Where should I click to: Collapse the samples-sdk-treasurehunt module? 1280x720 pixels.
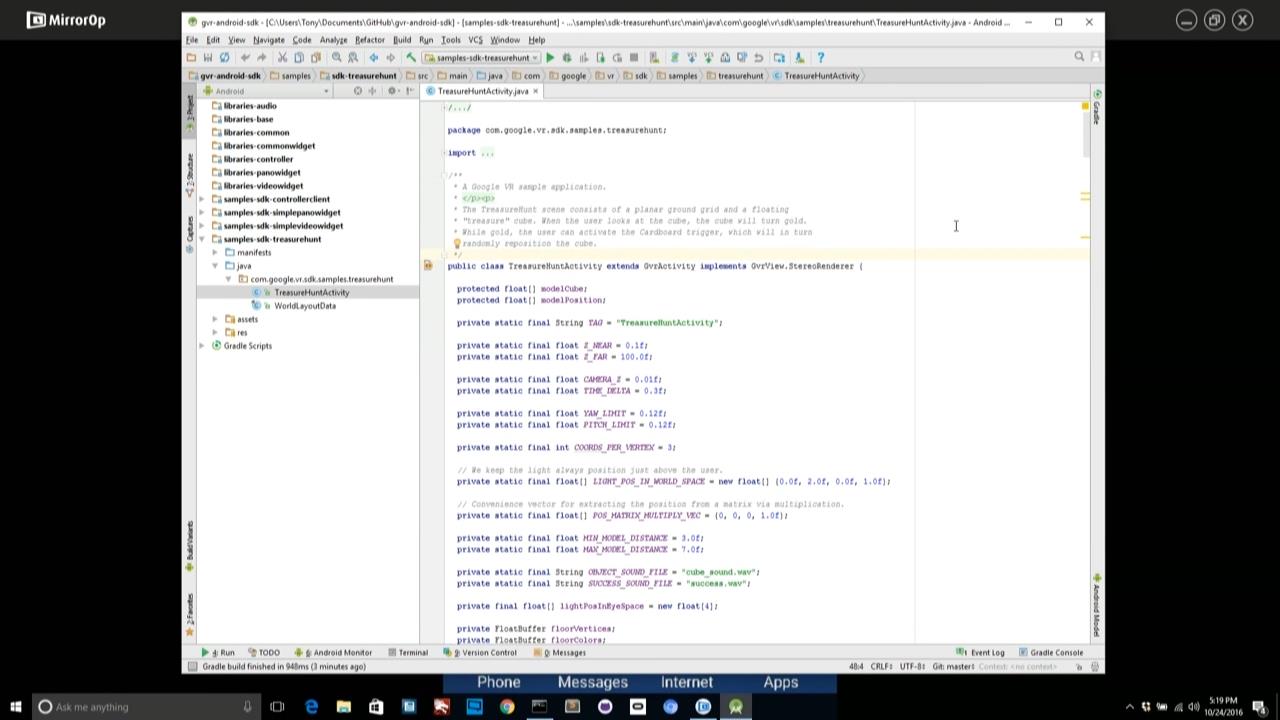coord(202,239)
